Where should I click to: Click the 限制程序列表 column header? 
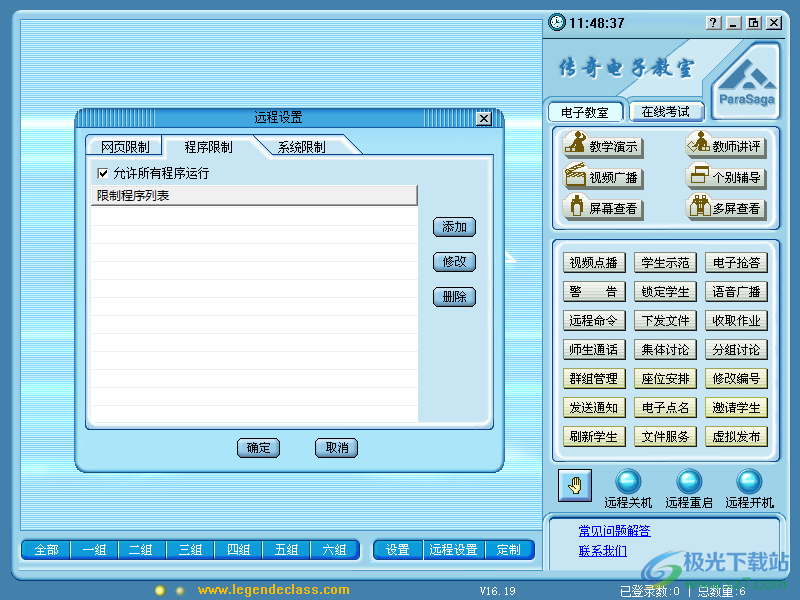(254, 196)
